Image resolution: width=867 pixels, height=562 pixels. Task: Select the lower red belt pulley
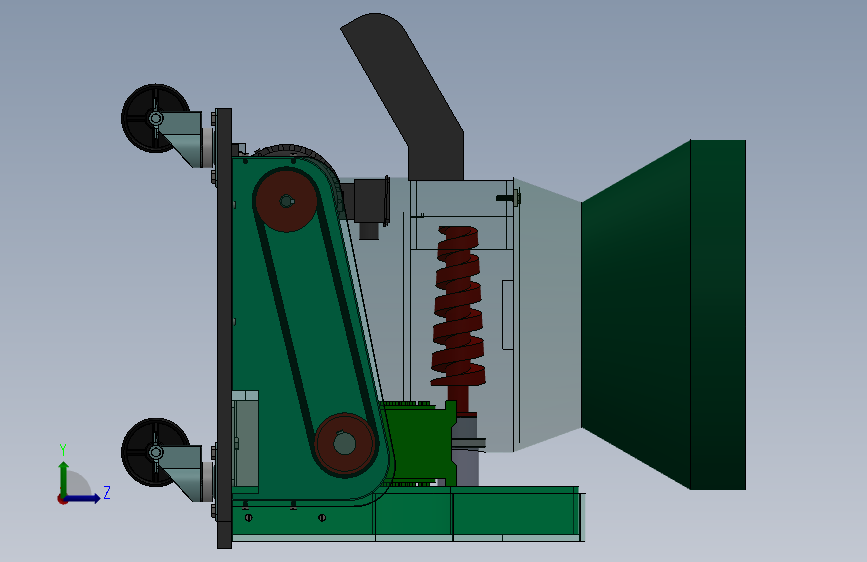(x=344, y=443)
